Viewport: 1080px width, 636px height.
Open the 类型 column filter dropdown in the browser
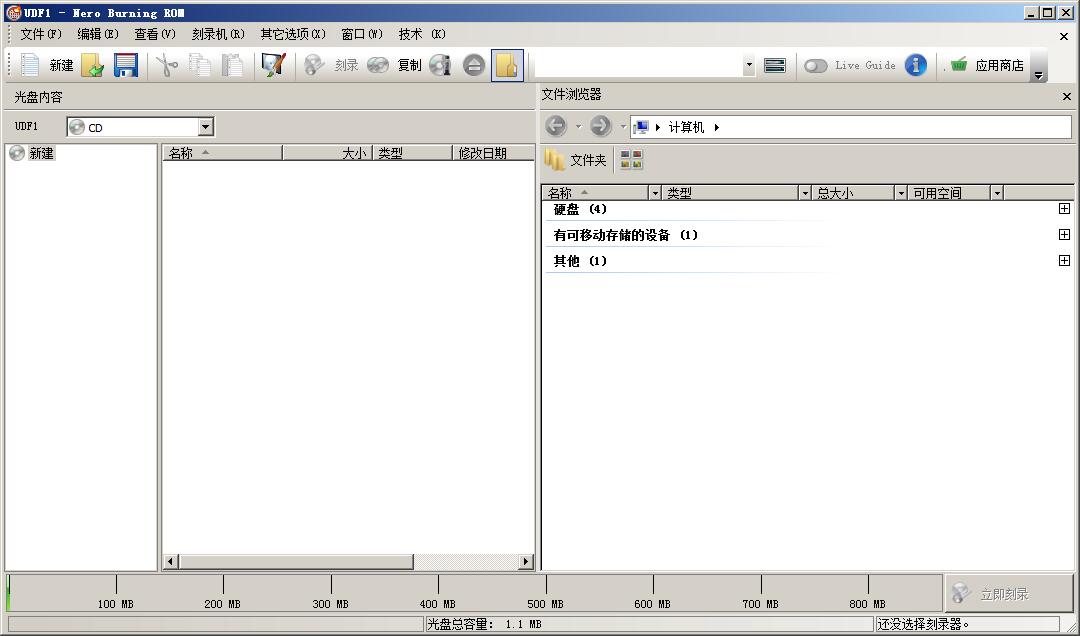[804, 193]
